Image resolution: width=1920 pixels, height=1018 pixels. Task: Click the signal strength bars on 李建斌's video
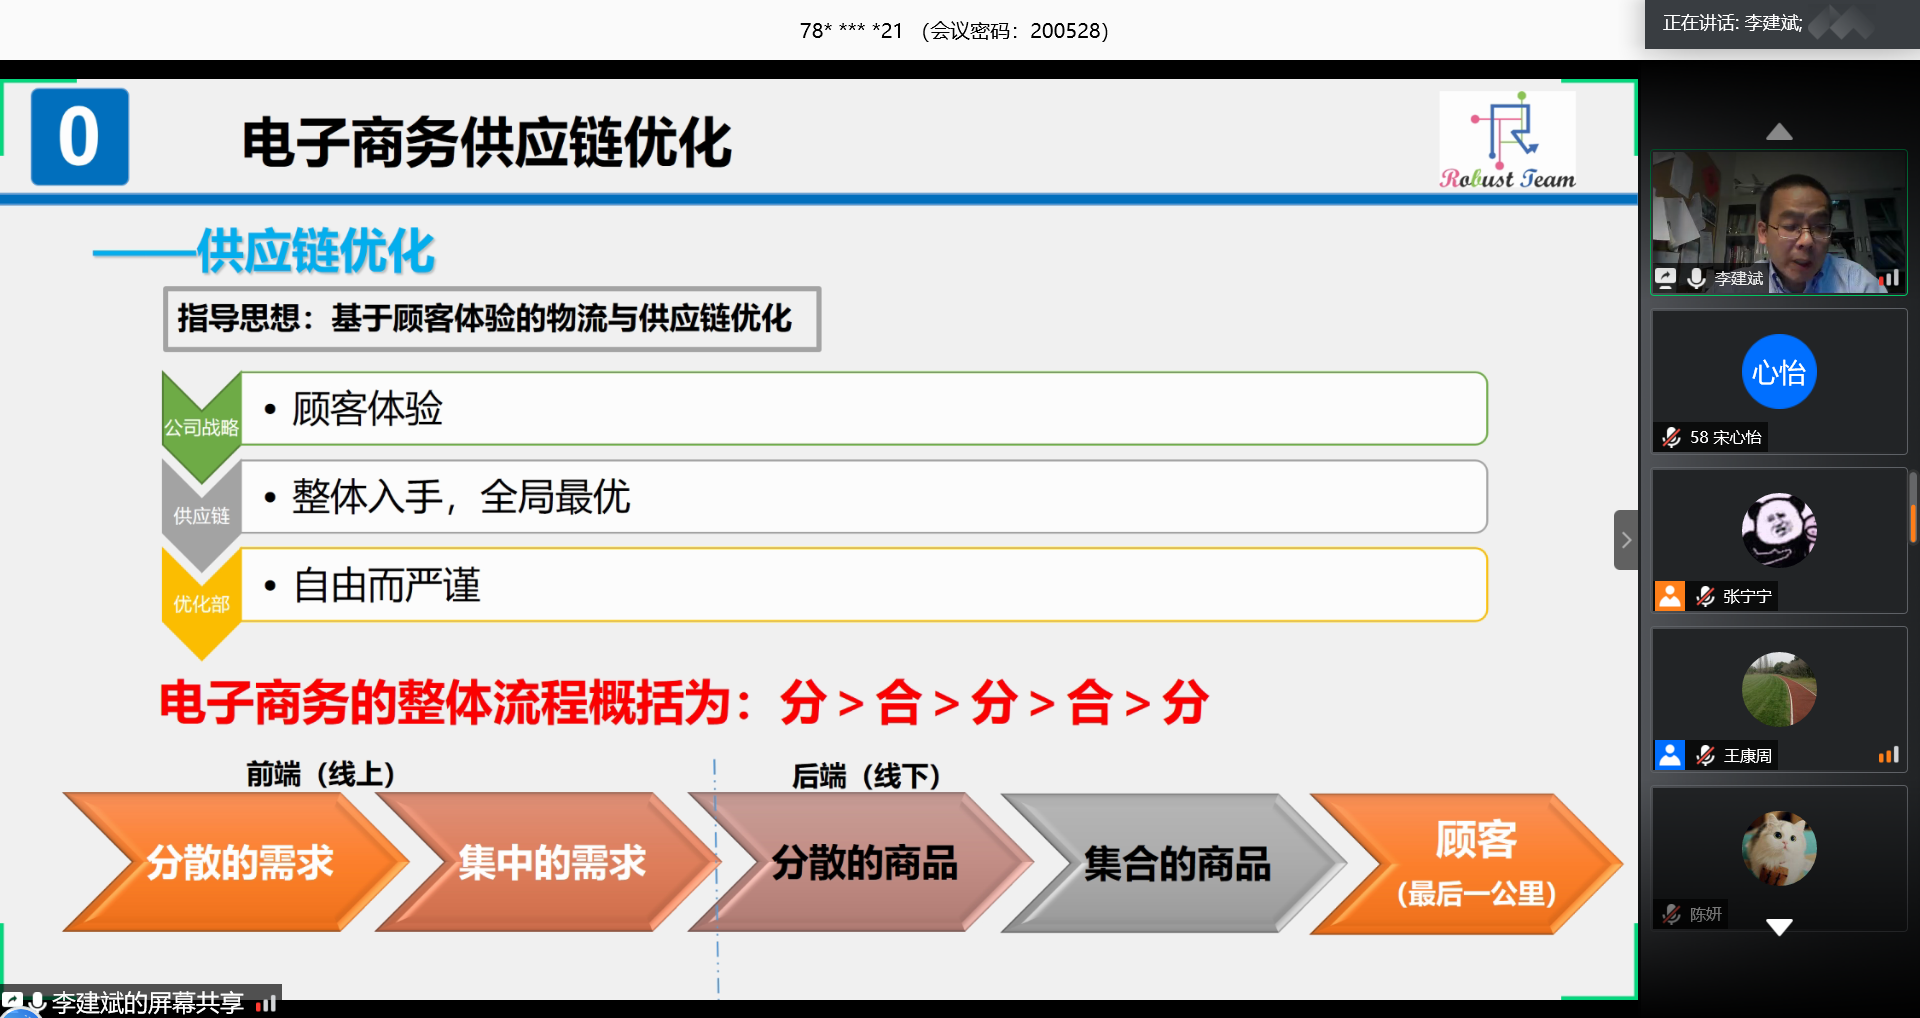[x=1888, y=278]
